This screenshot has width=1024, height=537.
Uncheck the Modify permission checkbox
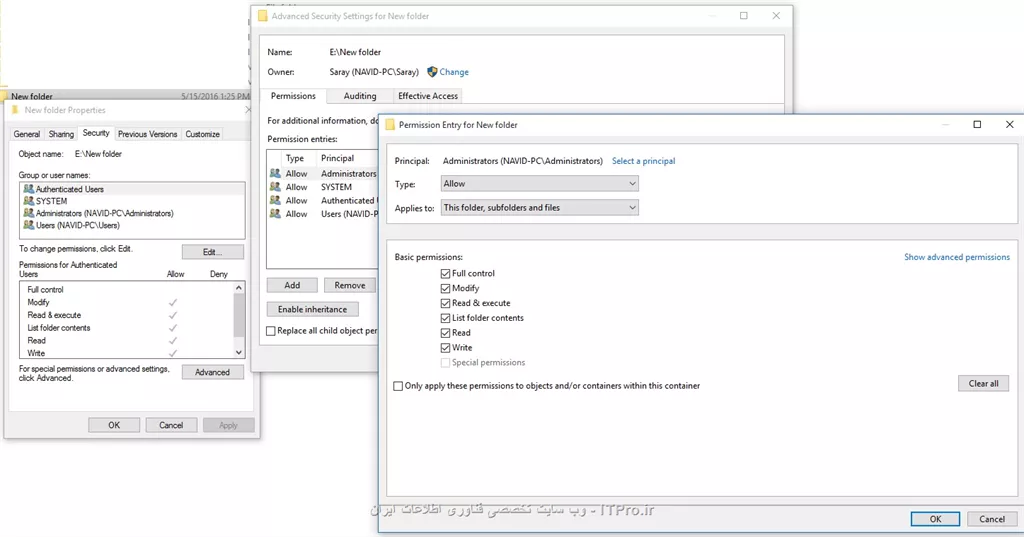(x=445, y=288)
